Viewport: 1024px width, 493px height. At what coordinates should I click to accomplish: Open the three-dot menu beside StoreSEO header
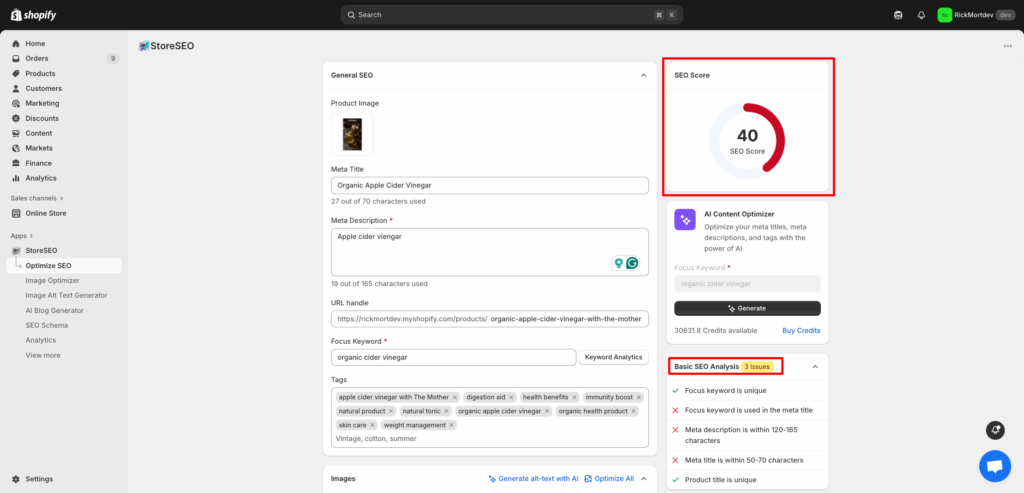[1007, 45]
